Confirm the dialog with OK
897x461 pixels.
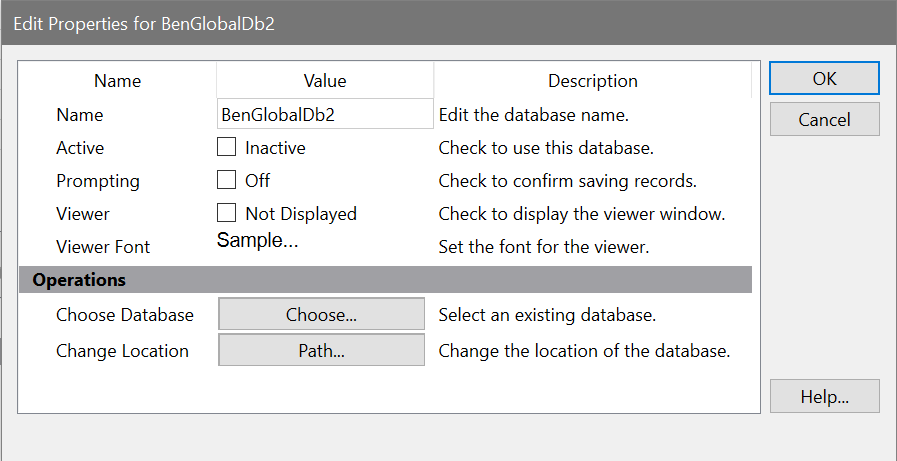pos(824,79)
